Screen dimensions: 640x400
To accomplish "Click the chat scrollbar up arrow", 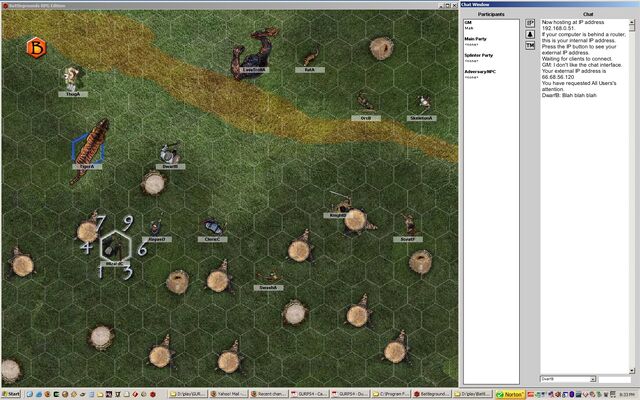I will pyautogui.click(x=632, y=22).
